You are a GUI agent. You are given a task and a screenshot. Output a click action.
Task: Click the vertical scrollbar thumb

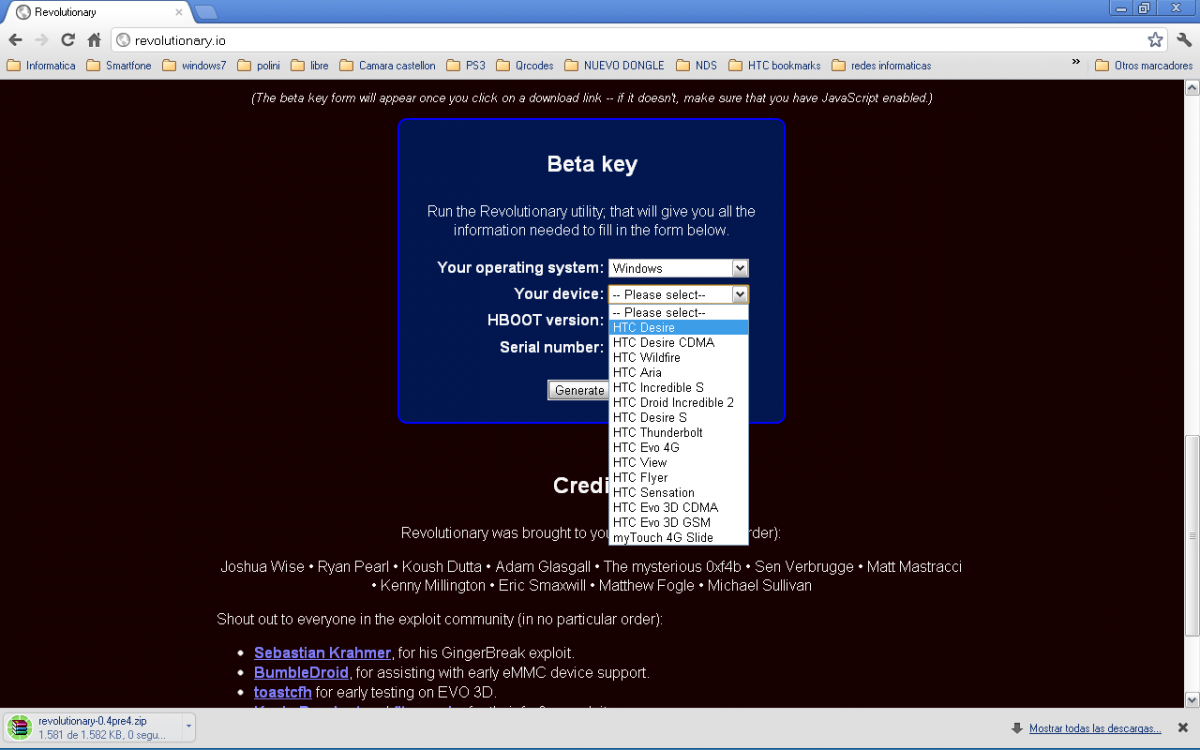click(1191, 535)
